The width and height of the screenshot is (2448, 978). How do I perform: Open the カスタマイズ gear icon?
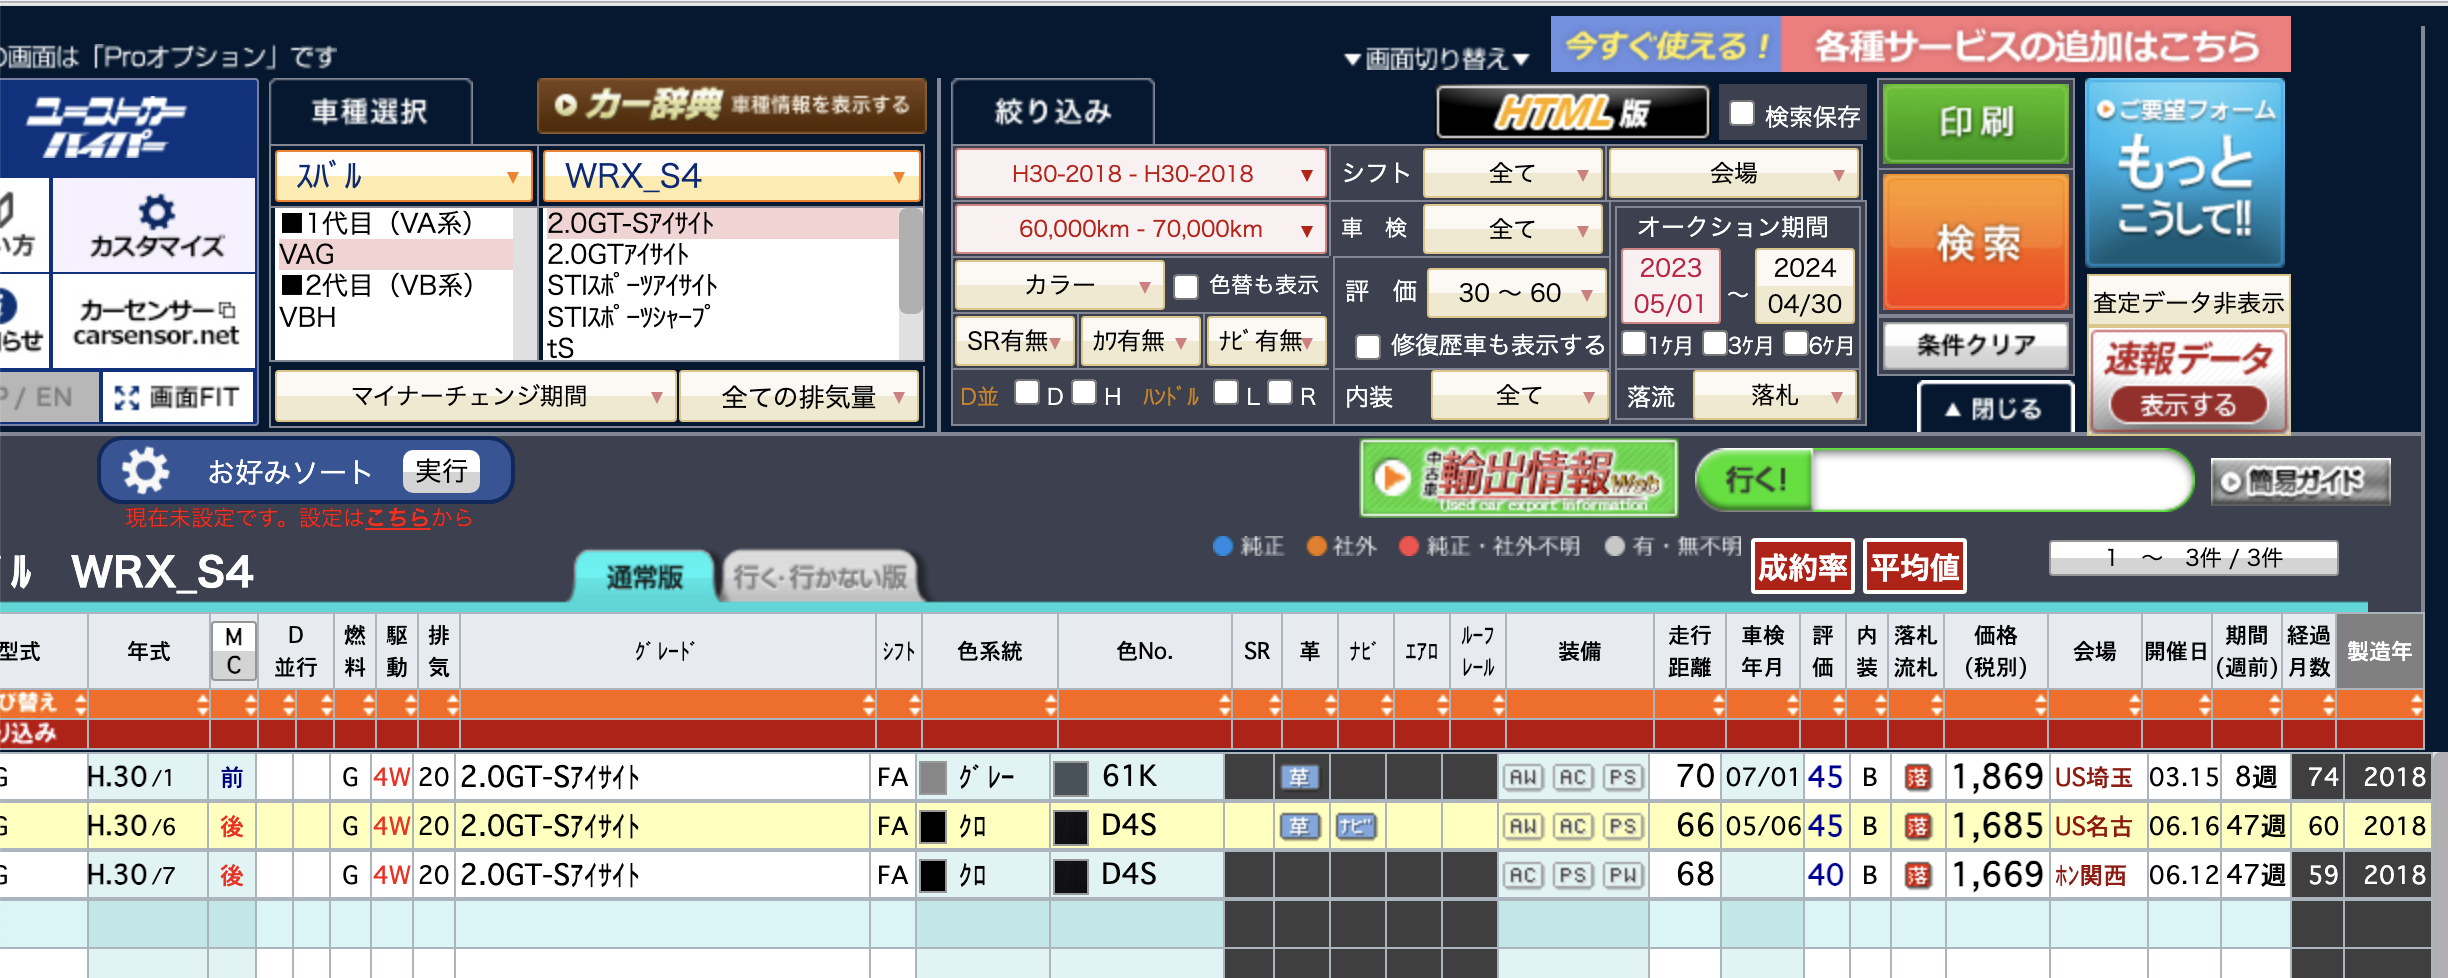(157, 211)
